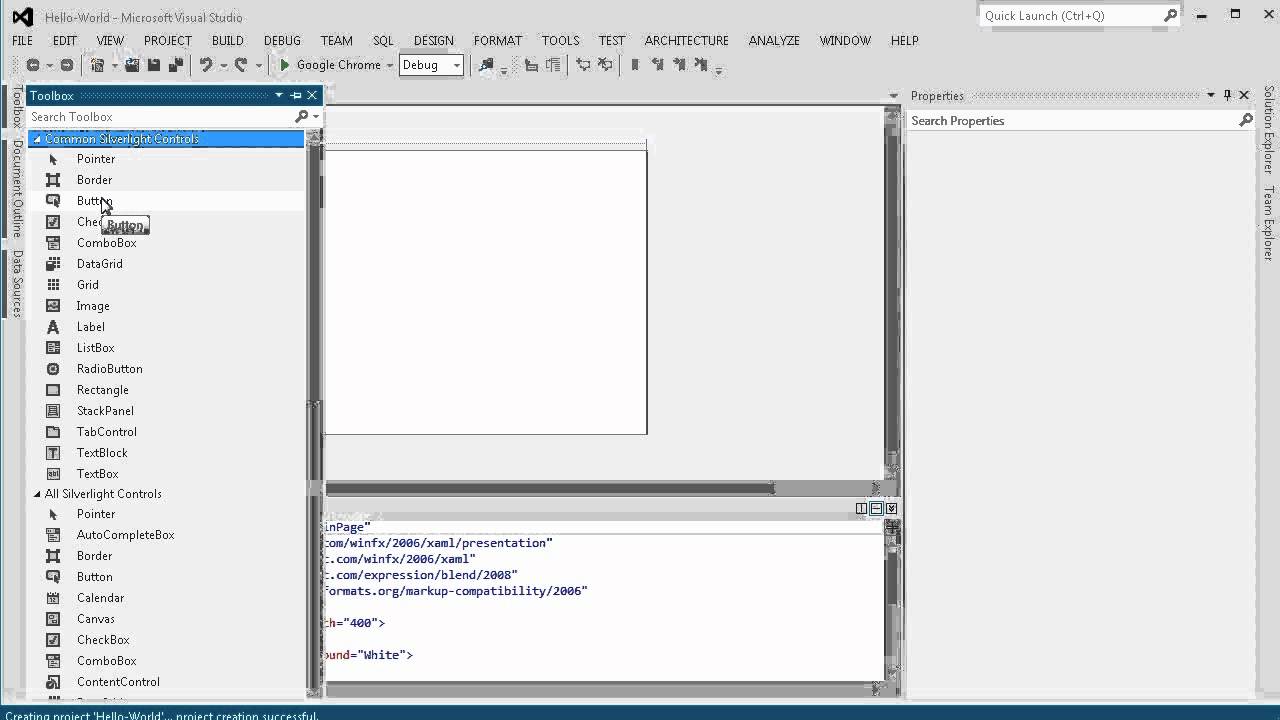Pick the Calendar control icon
1280x720 pixels.
click(x=53, y=598)
